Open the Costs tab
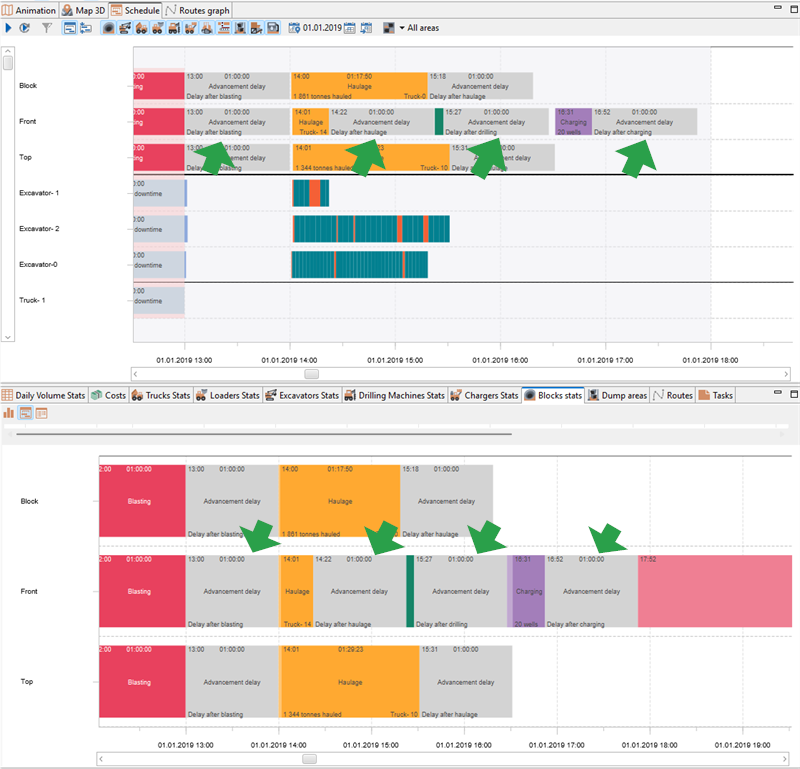800x769 pixels. click(x=108, y=395)
